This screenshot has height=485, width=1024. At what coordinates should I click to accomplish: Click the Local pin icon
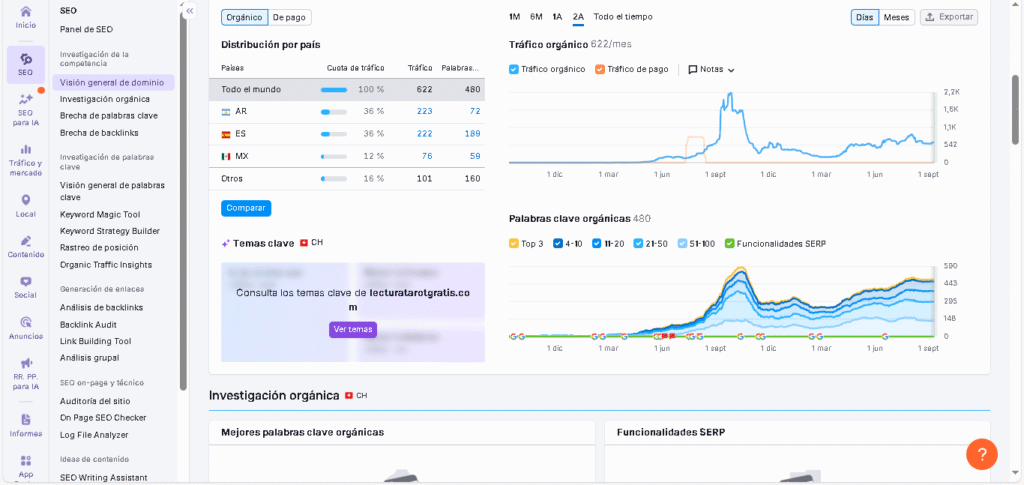tap(25, 200)
